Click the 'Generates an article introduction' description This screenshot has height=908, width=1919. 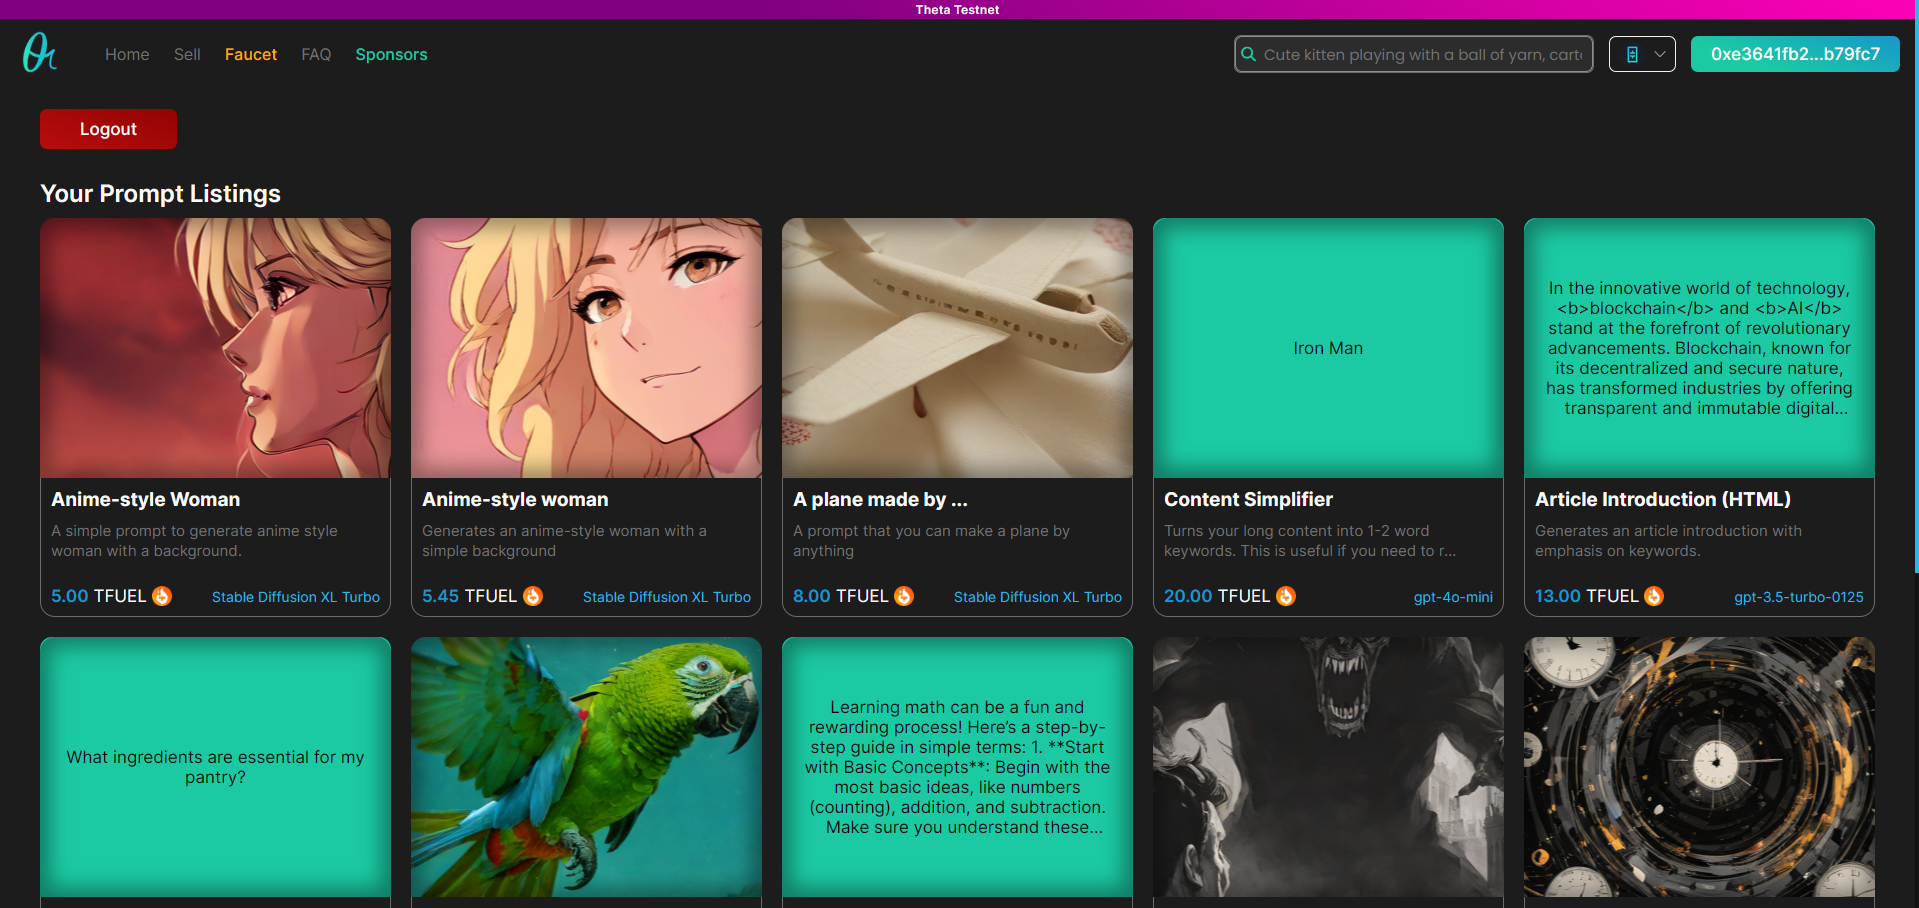pos(1669,541)
